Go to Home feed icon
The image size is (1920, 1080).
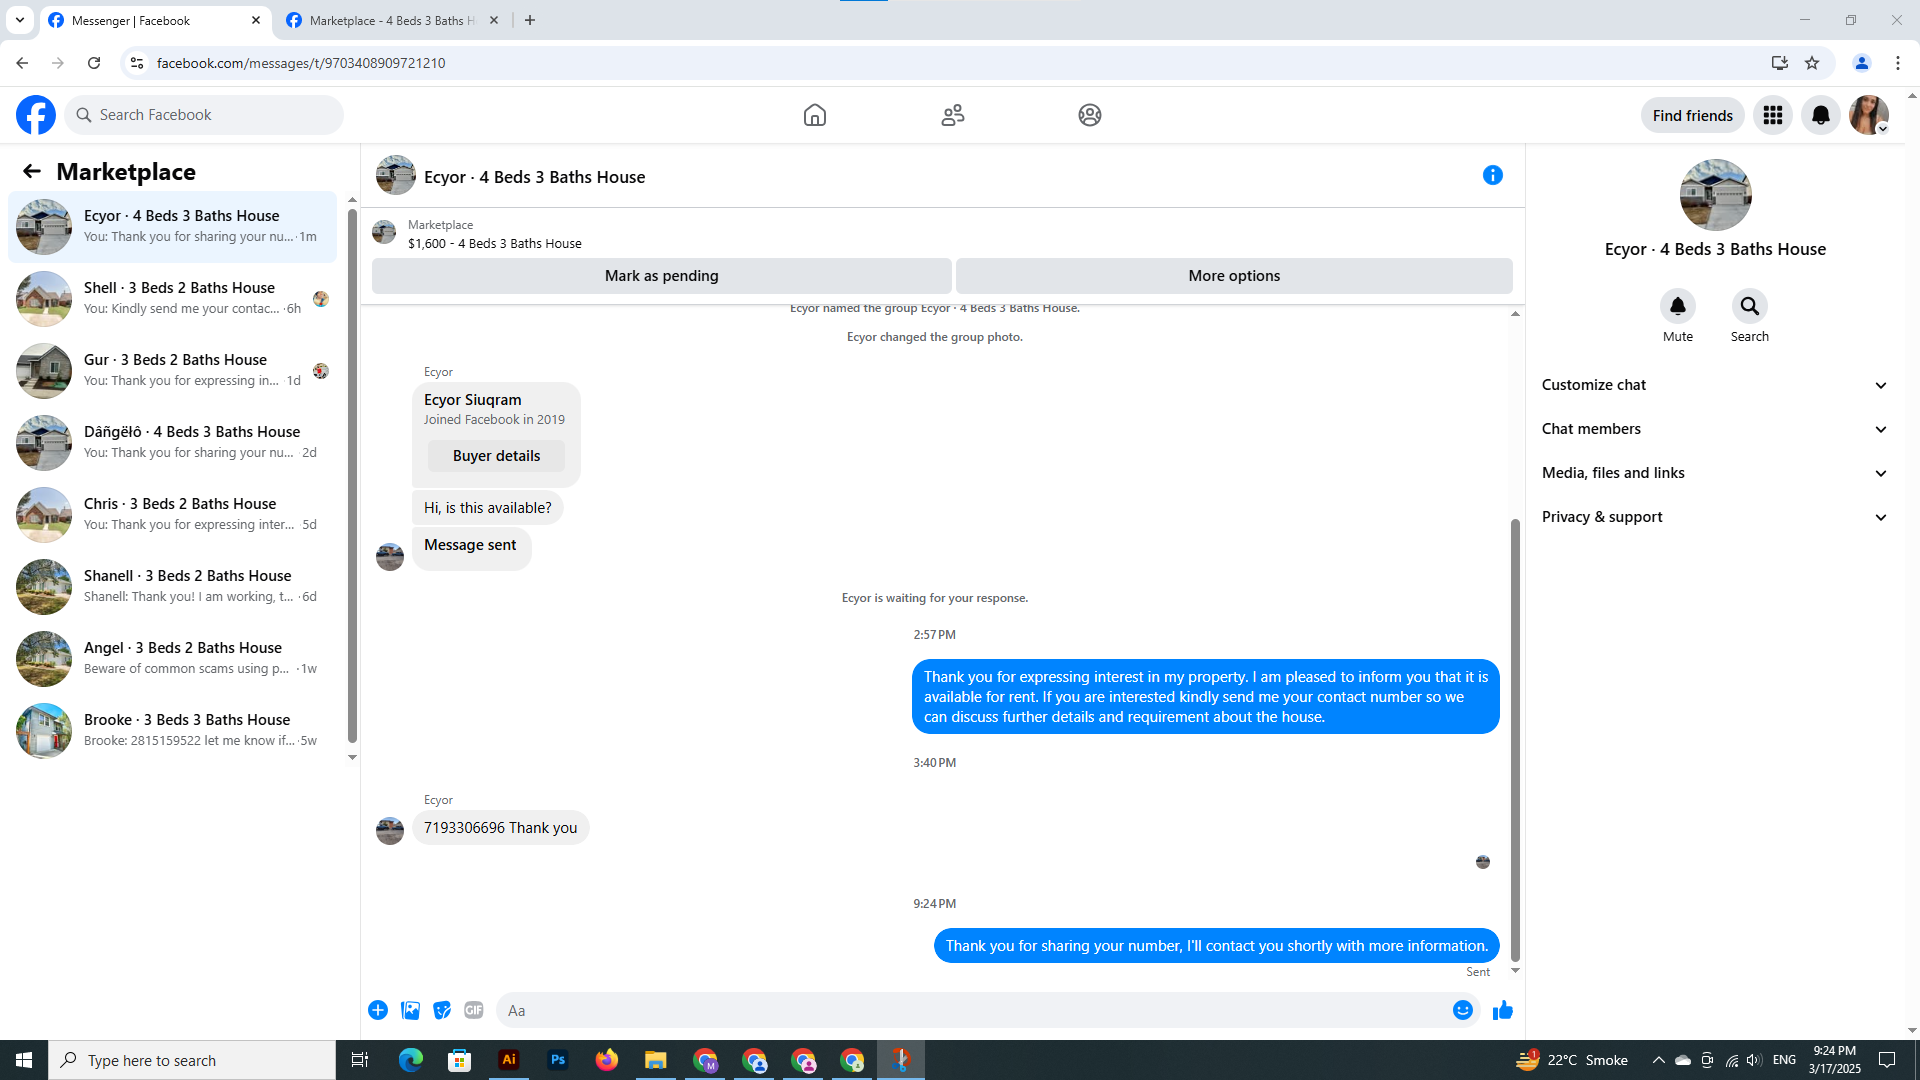(x=815, y=115)
